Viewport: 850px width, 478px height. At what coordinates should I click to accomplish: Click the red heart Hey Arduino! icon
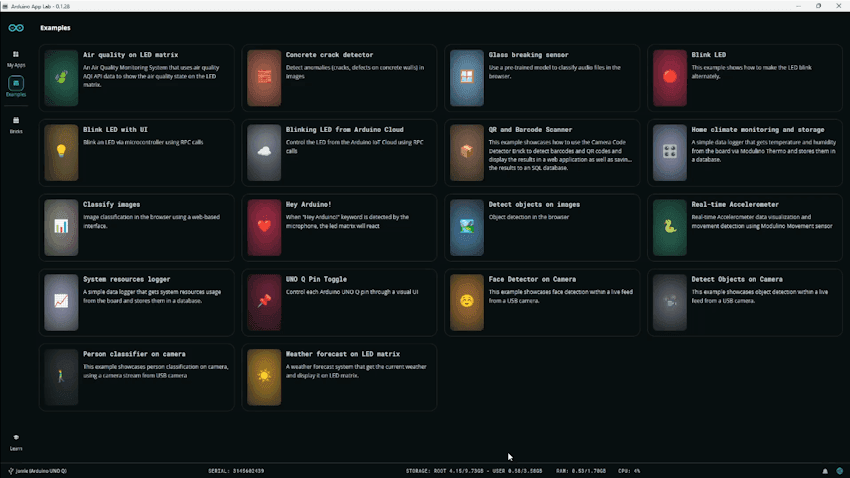coord(264,226)
